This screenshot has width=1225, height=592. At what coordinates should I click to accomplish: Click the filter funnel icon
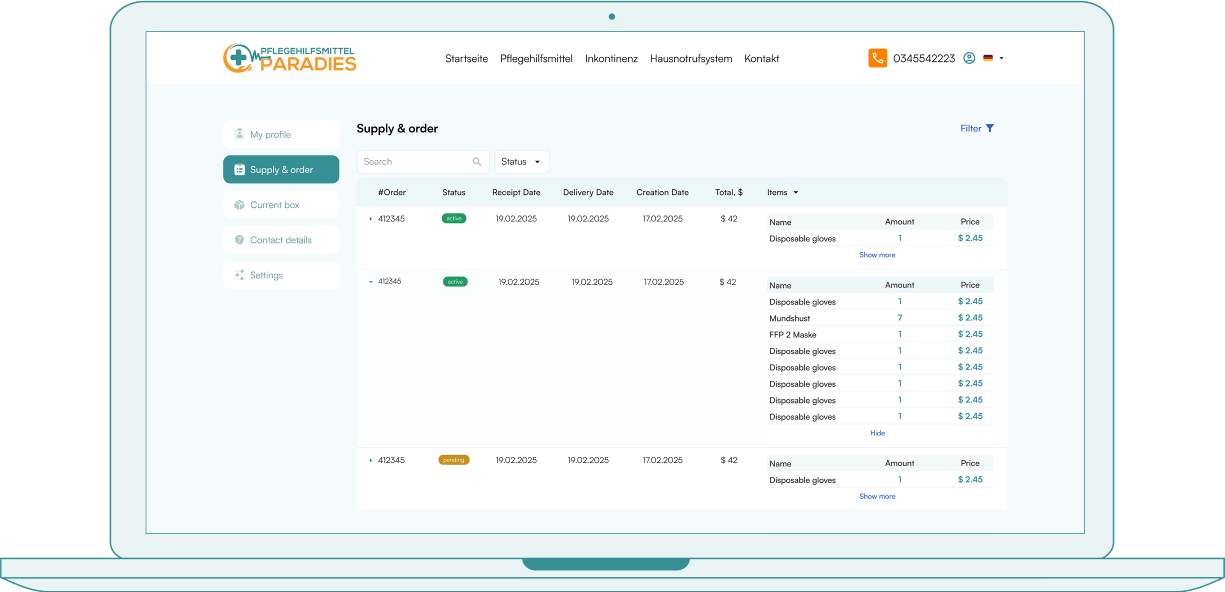coord(990,128)
